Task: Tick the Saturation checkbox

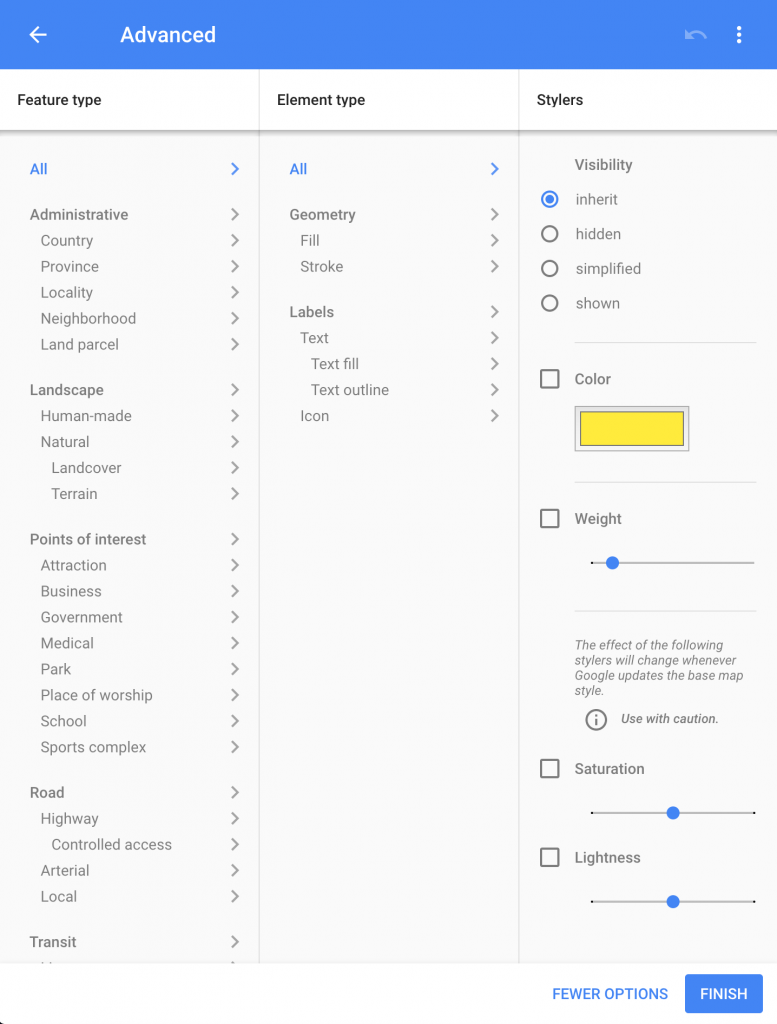Action: pyautogui.click(x=549, y=769)
